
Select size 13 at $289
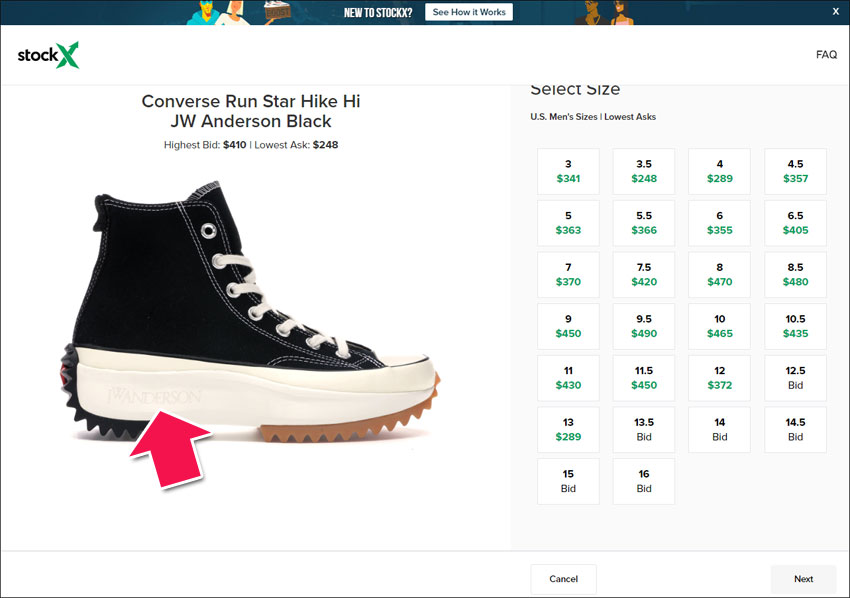click(568, 429)
